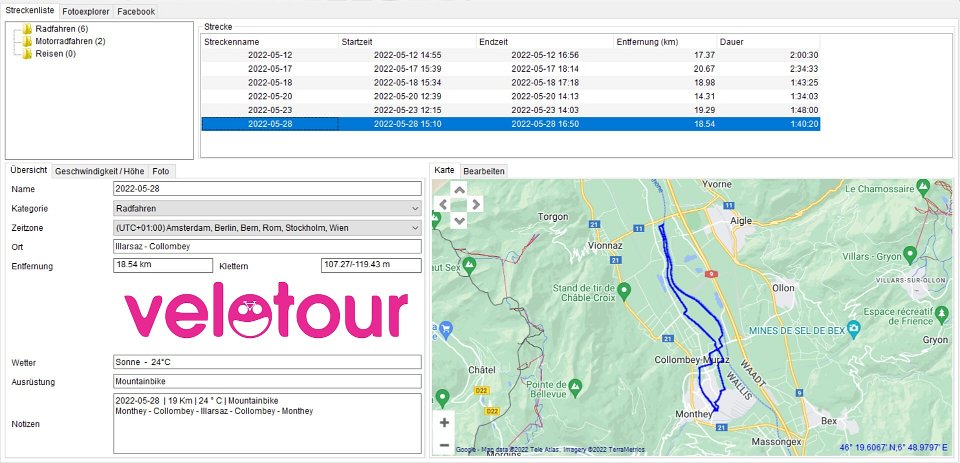Zoom out the map with minus button
The image size is (960, 463).
[444, 445]
